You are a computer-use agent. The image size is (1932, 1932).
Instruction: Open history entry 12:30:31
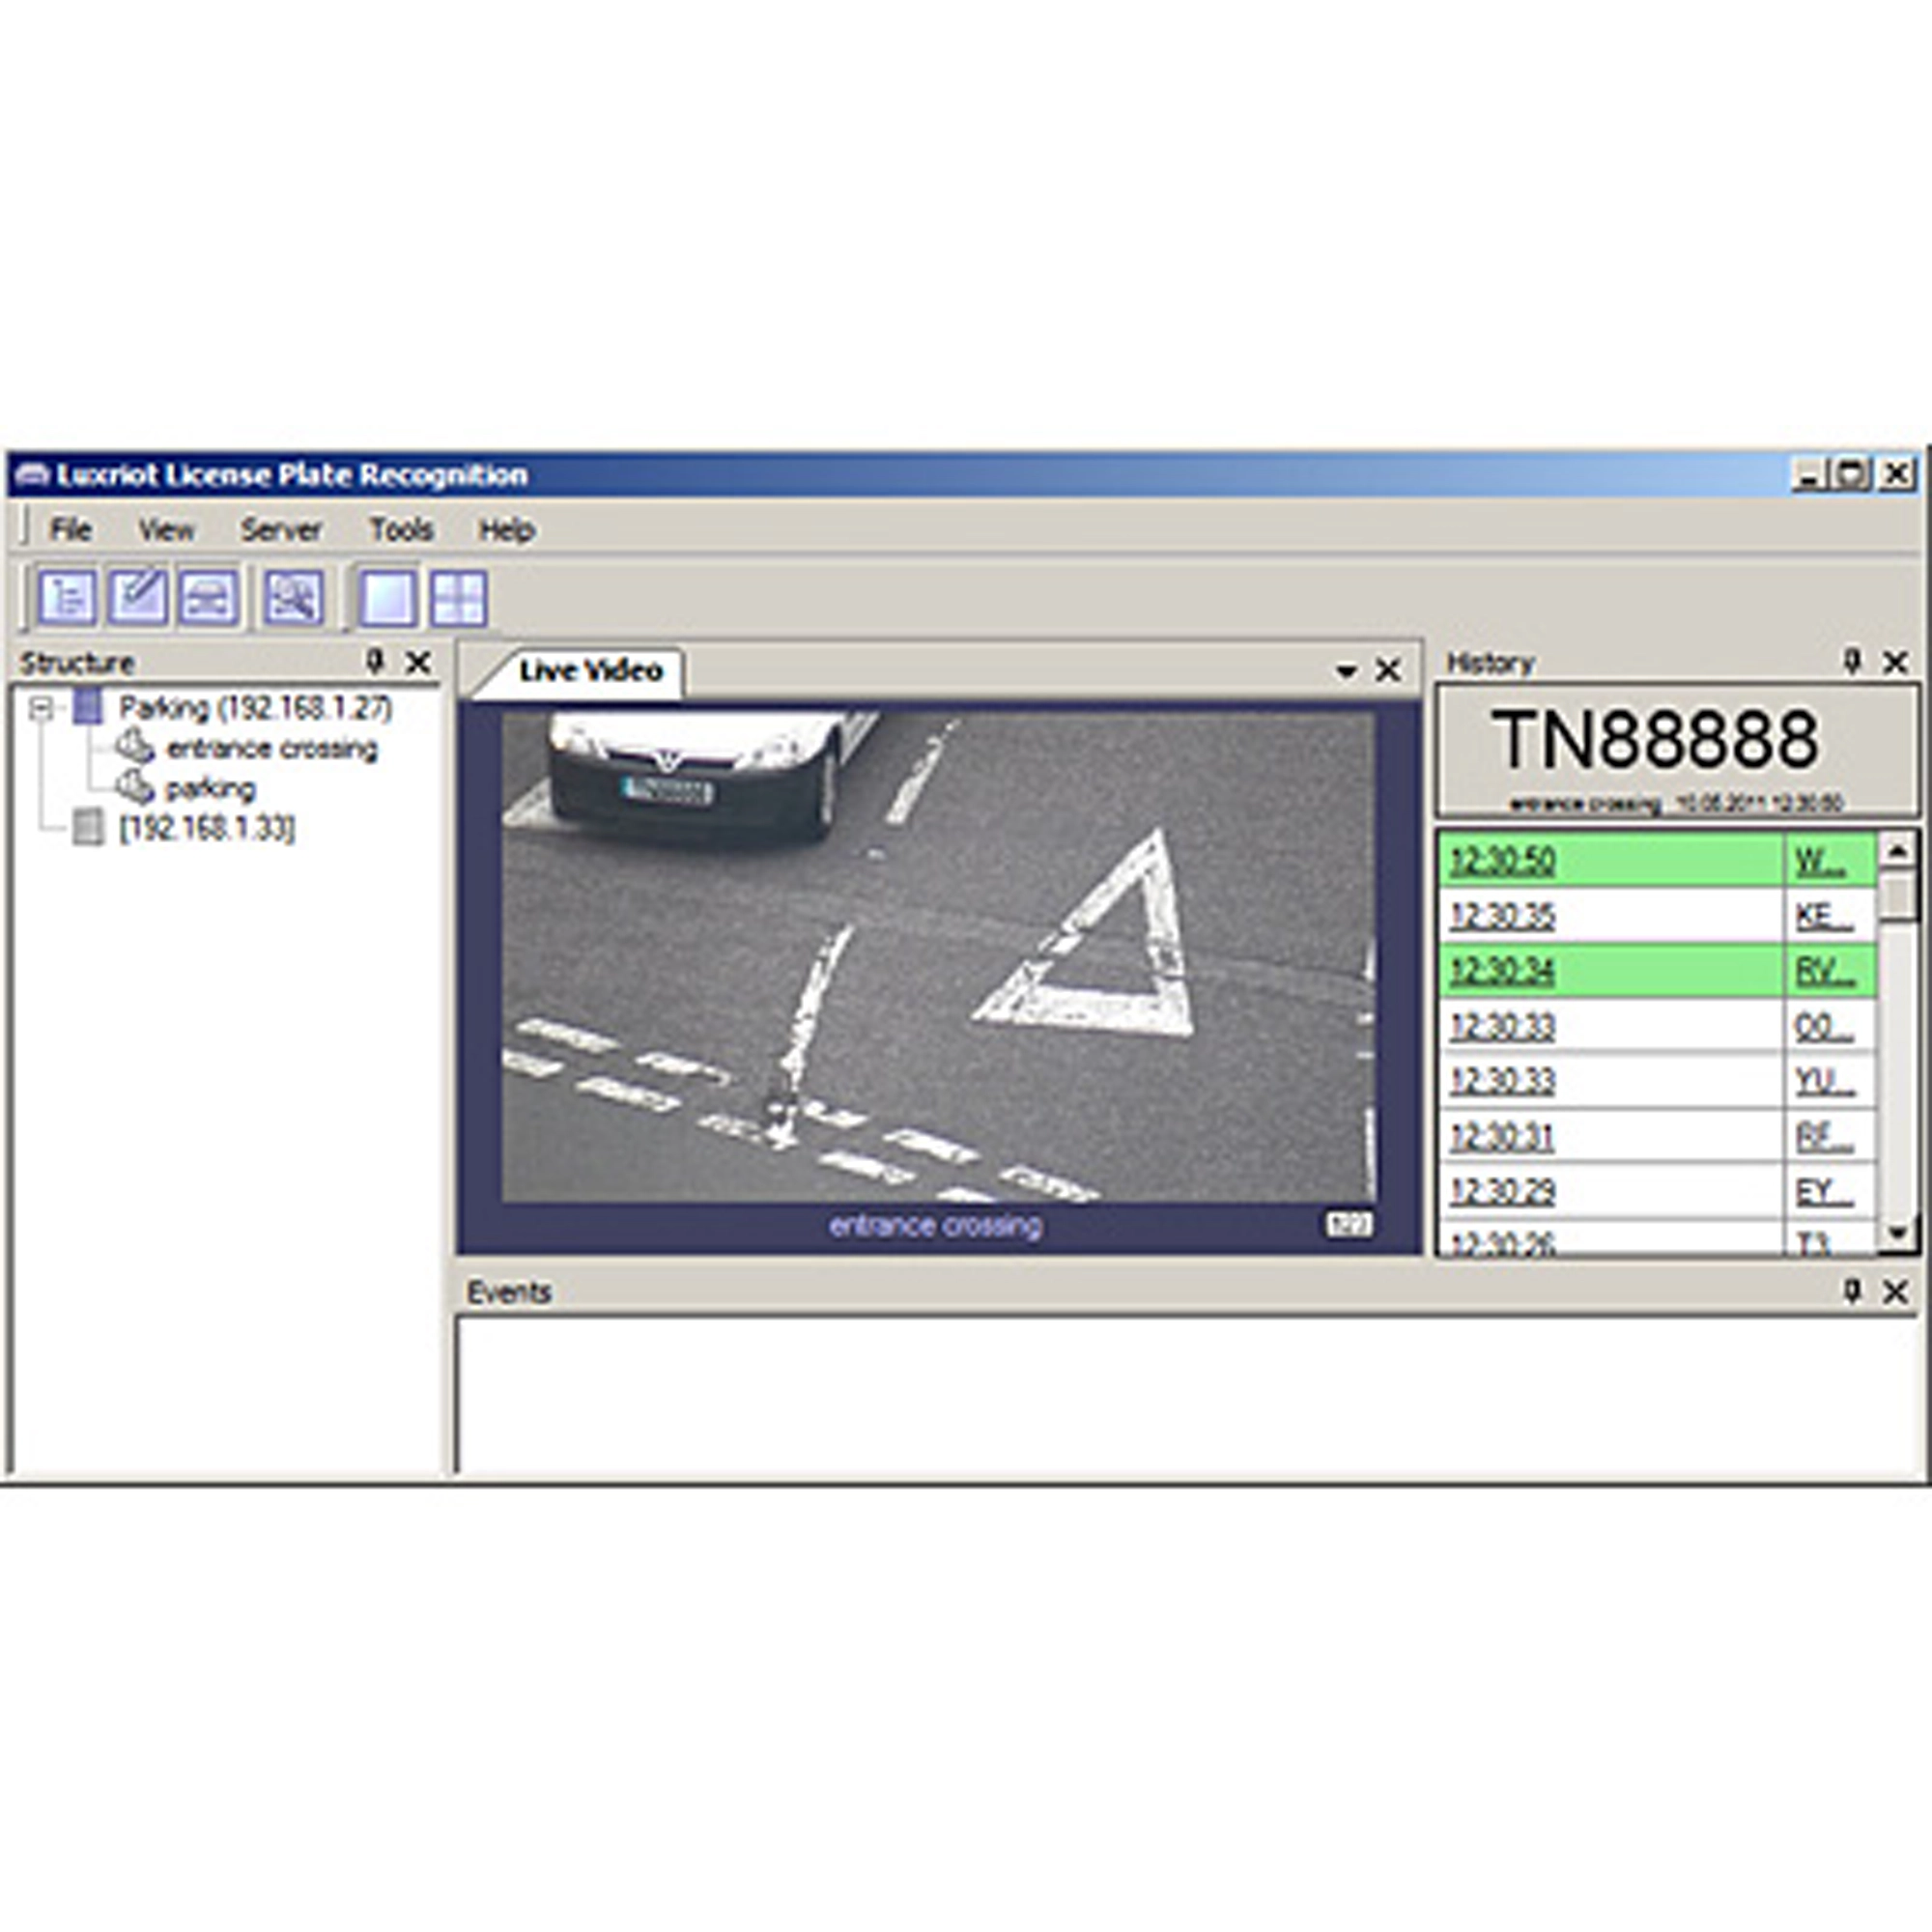click(1503, 1136)
